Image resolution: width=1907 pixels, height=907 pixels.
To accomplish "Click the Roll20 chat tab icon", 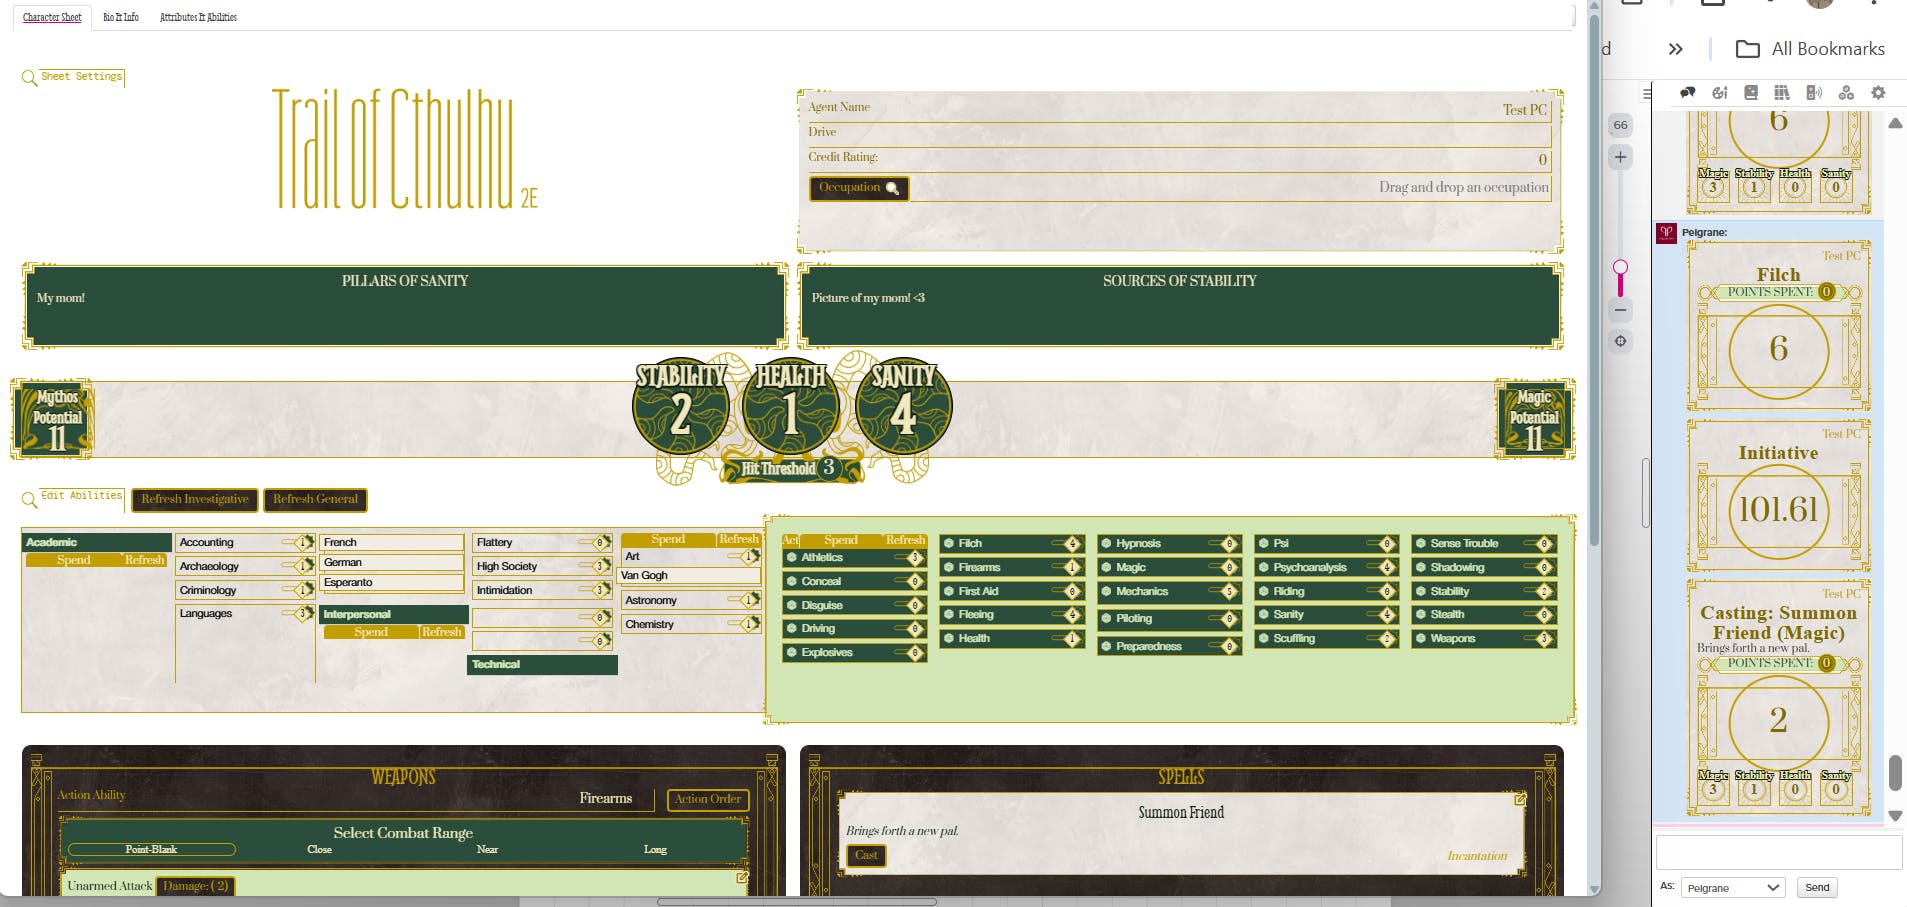I will click(x=1688, y=93).
